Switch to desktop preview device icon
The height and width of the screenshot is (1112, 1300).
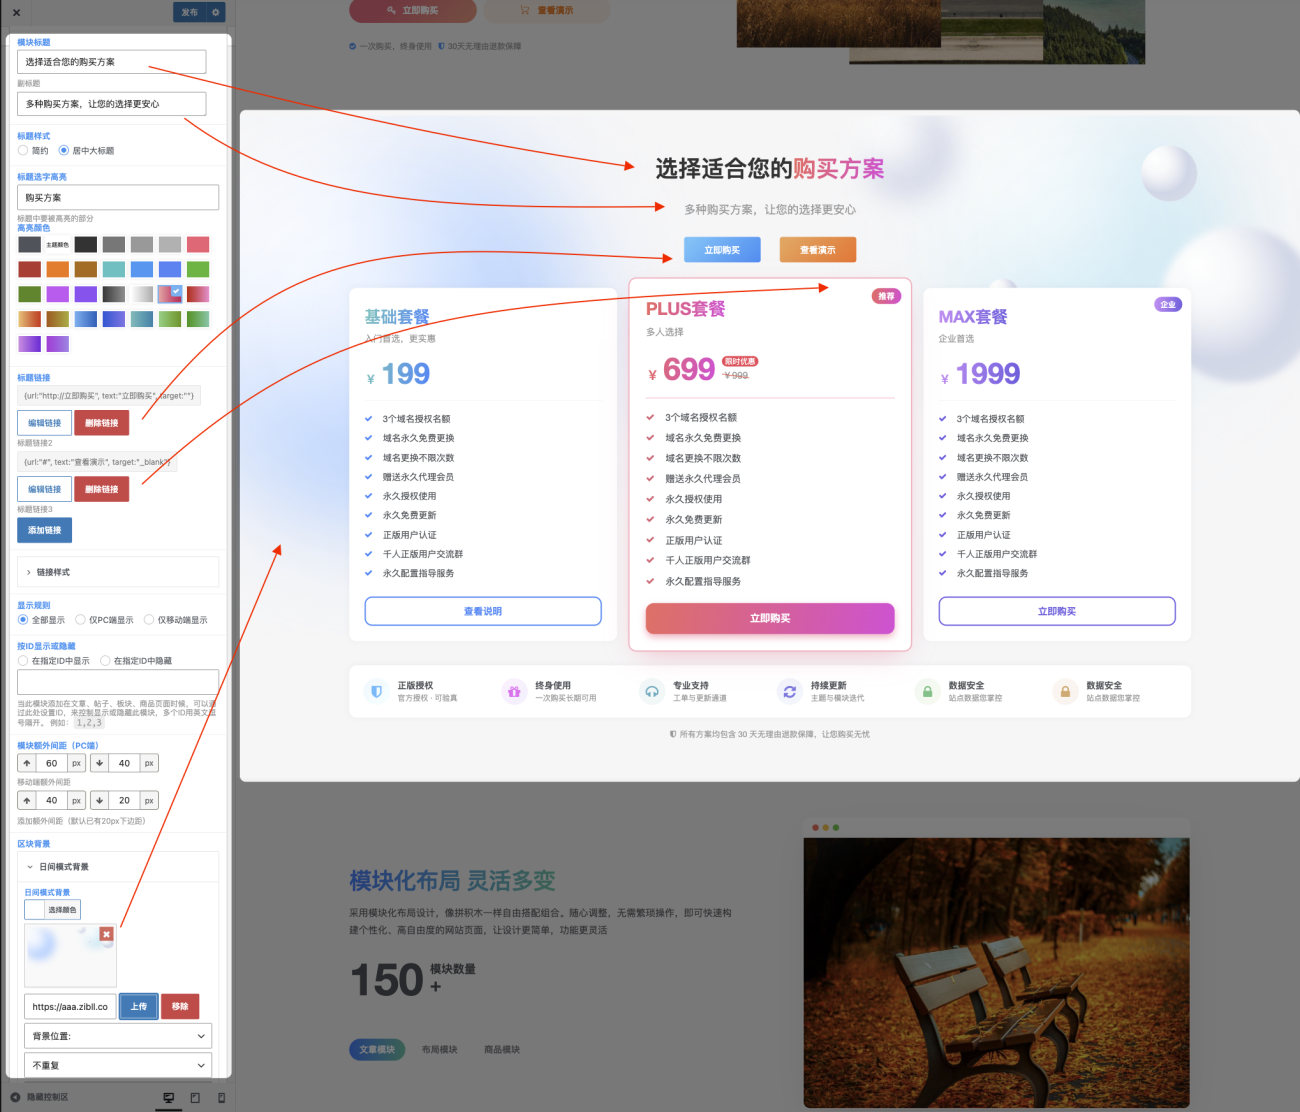point(168,1098)
